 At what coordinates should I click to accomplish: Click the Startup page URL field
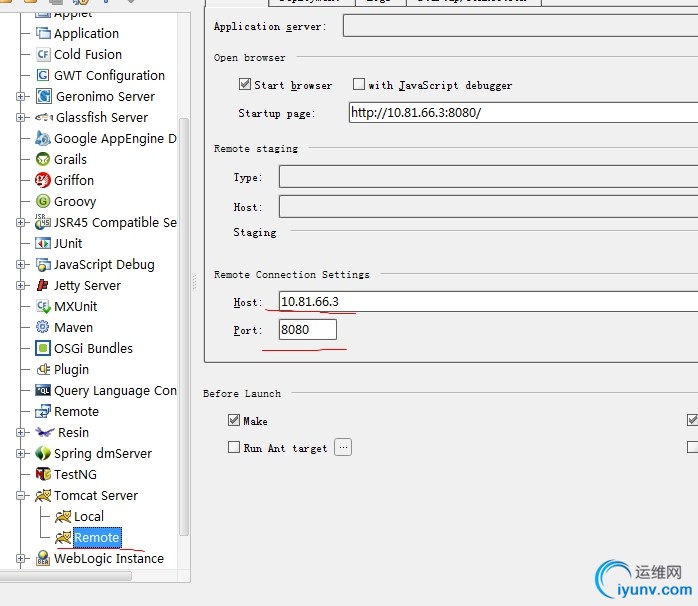coord(524,112)
